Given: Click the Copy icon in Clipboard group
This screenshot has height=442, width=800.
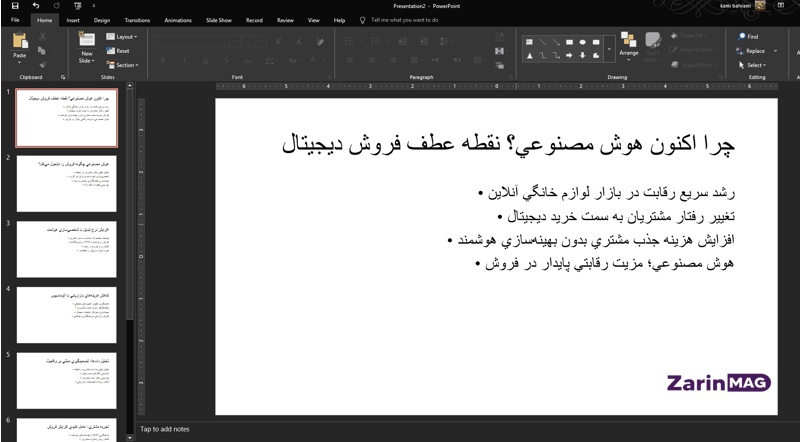Looking at the screenshot, I should click(42, 51).
